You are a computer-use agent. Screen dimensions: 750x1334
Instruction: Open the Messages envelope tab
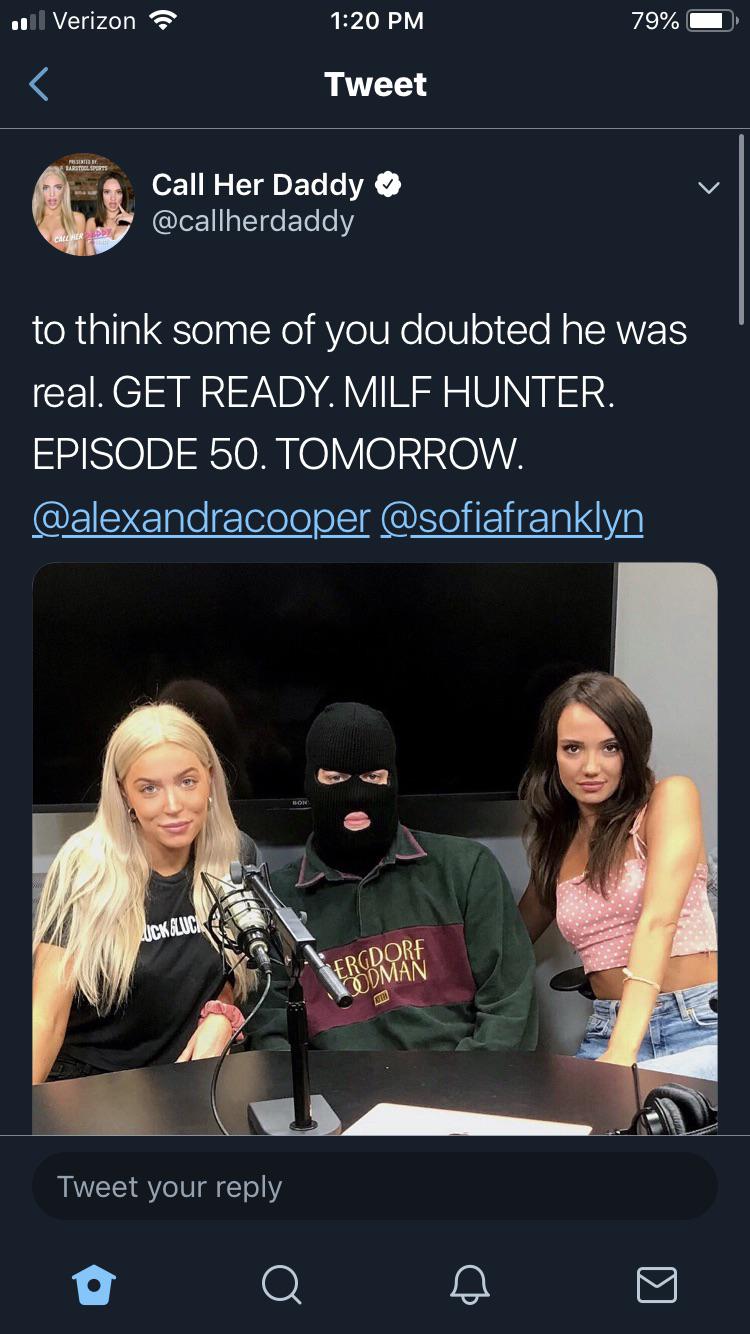(656, 1284)
